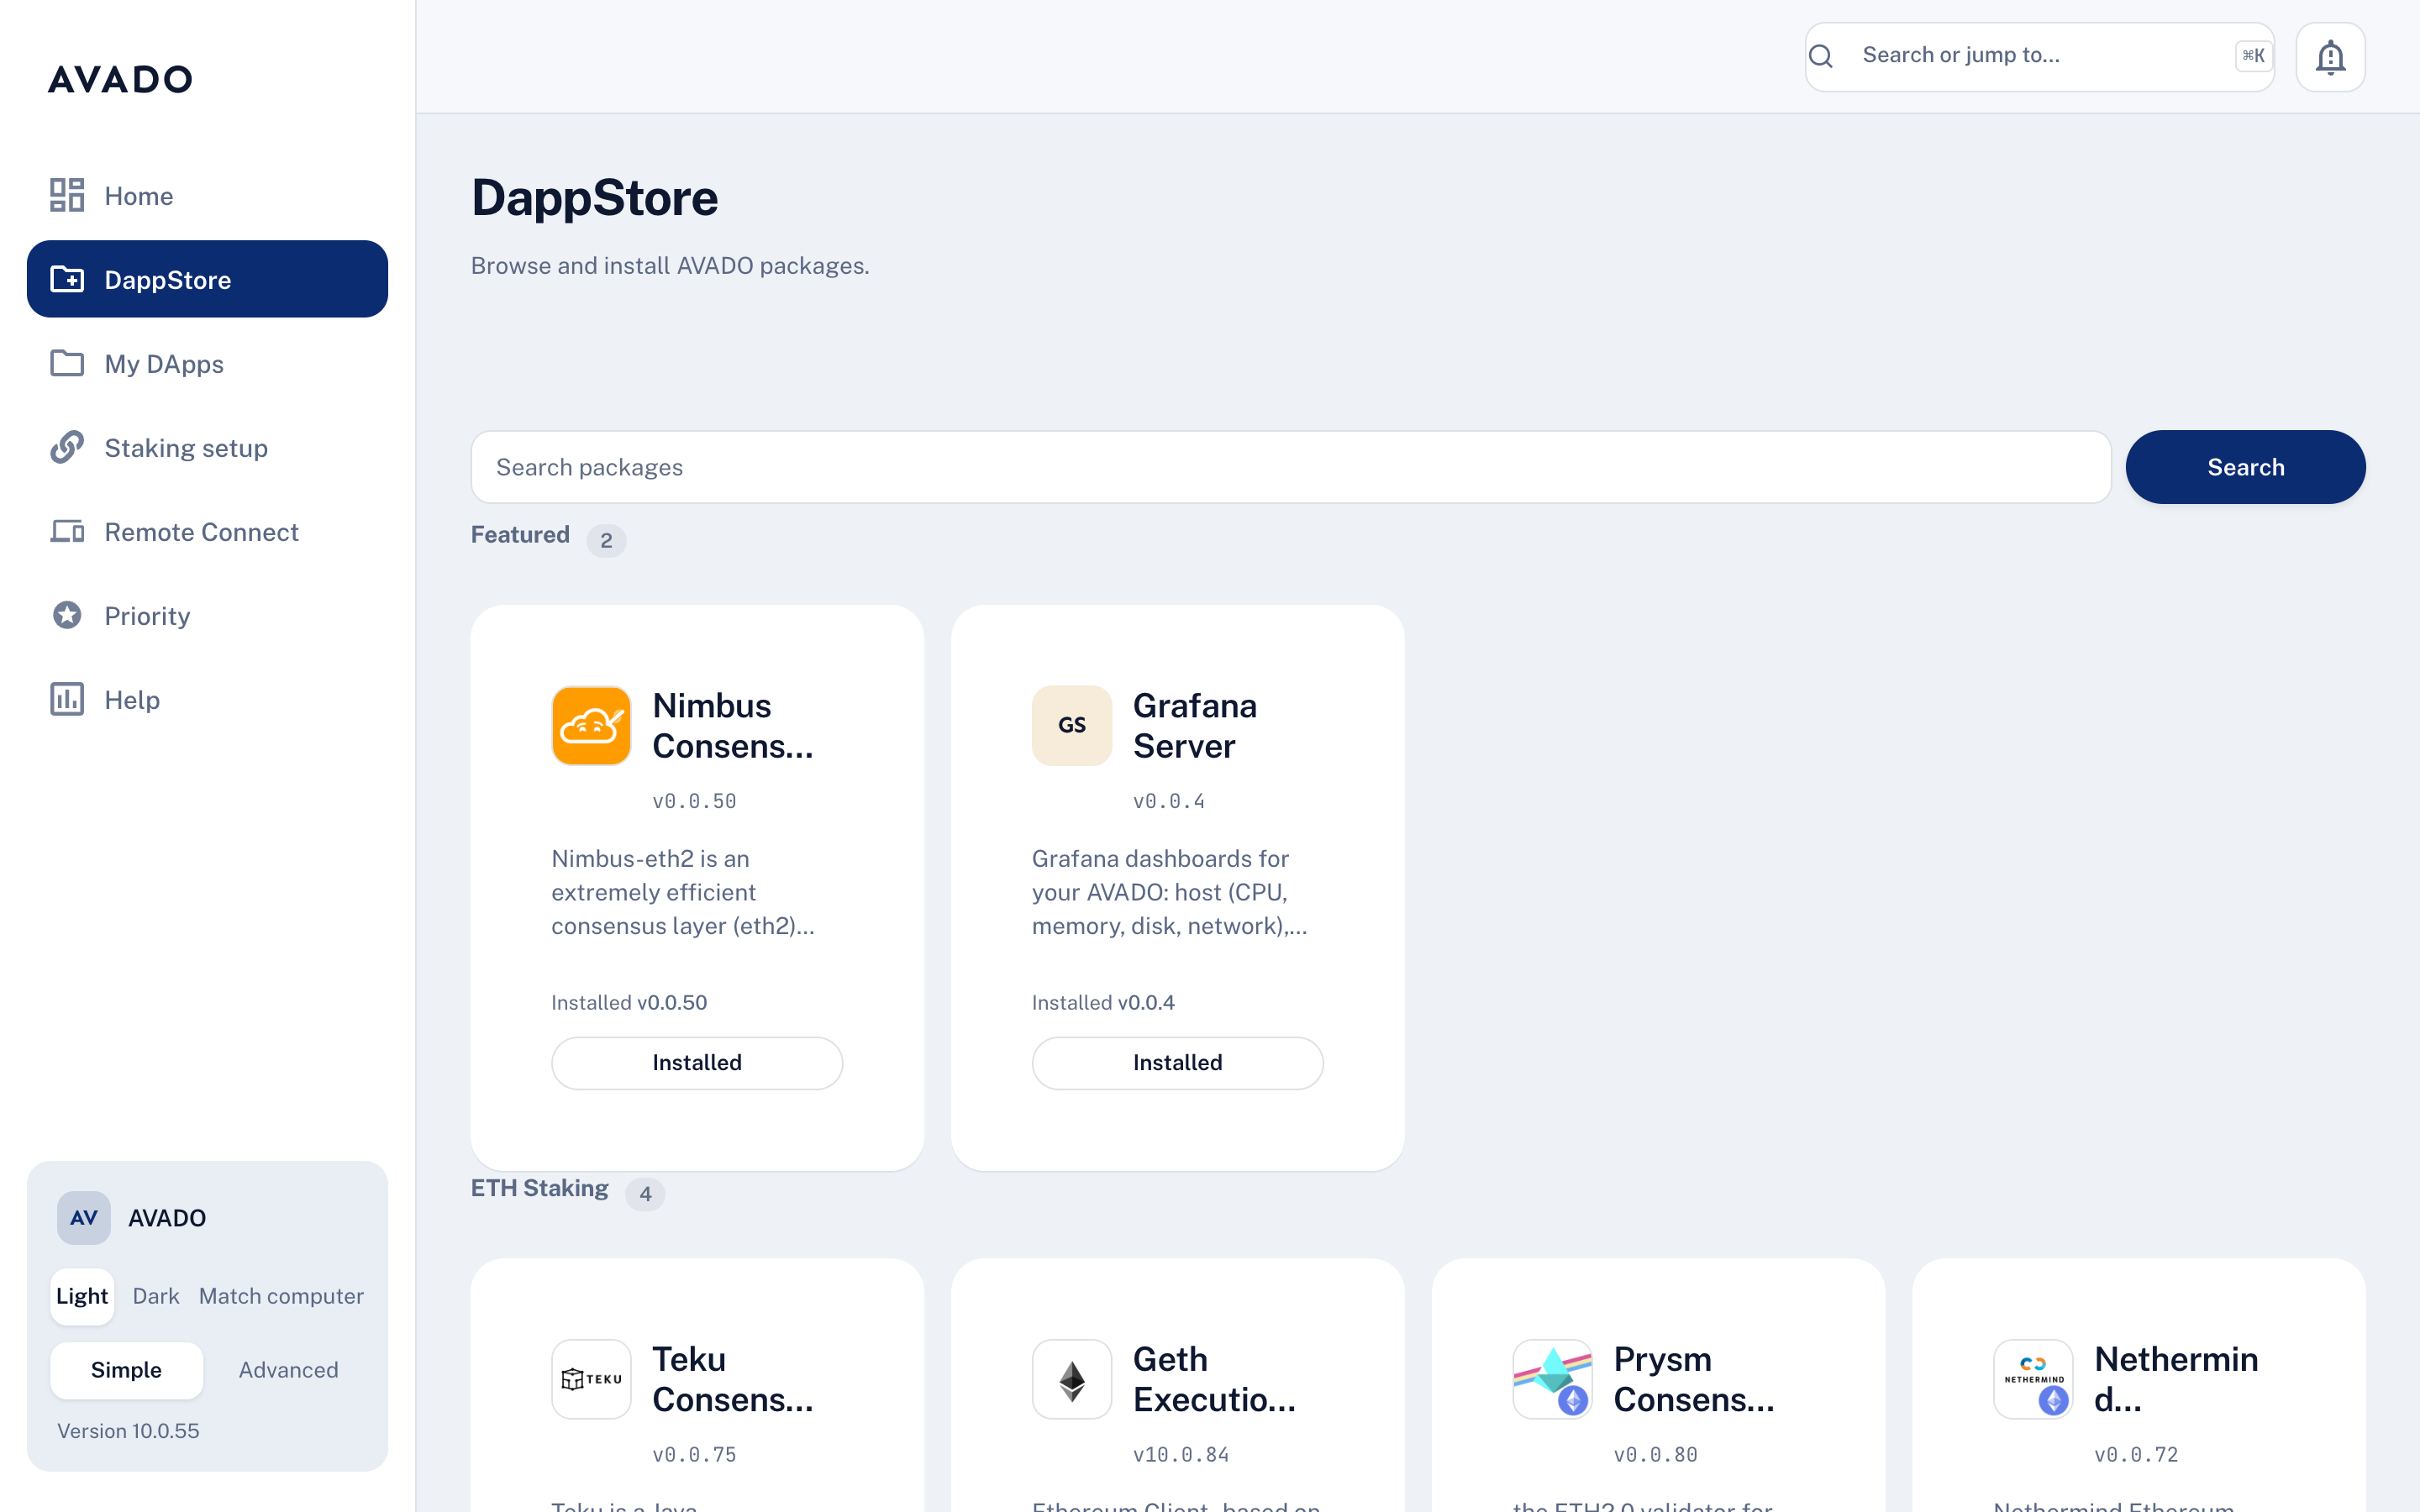Click the Nethermind package logo
The image size is (2420, 1512).
tap(2033, 1379)
